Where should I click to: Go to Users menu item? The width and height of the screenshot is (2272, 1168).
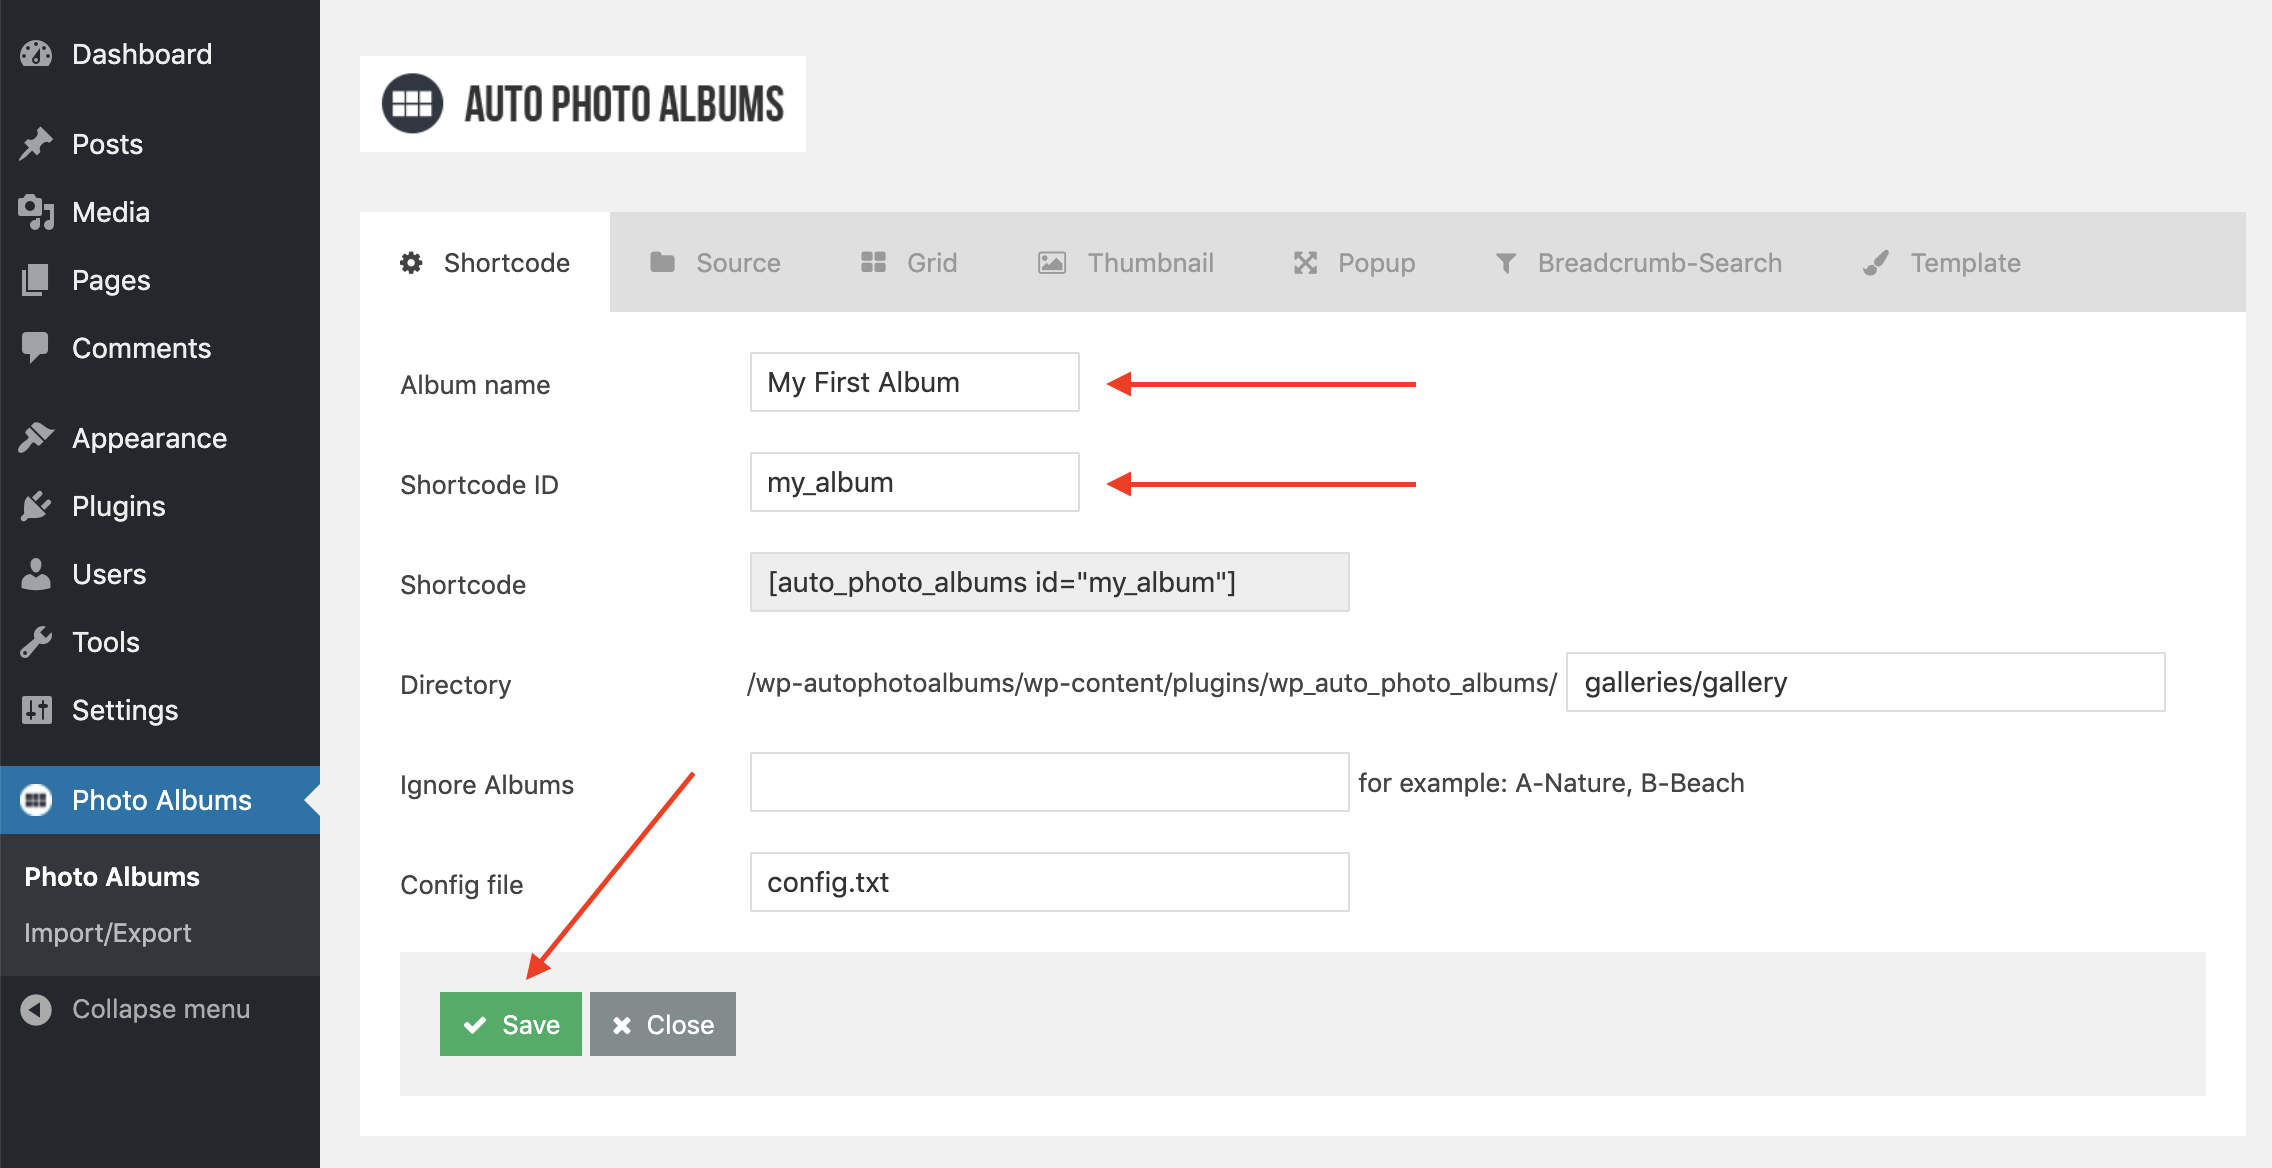[x=160, y=574]
